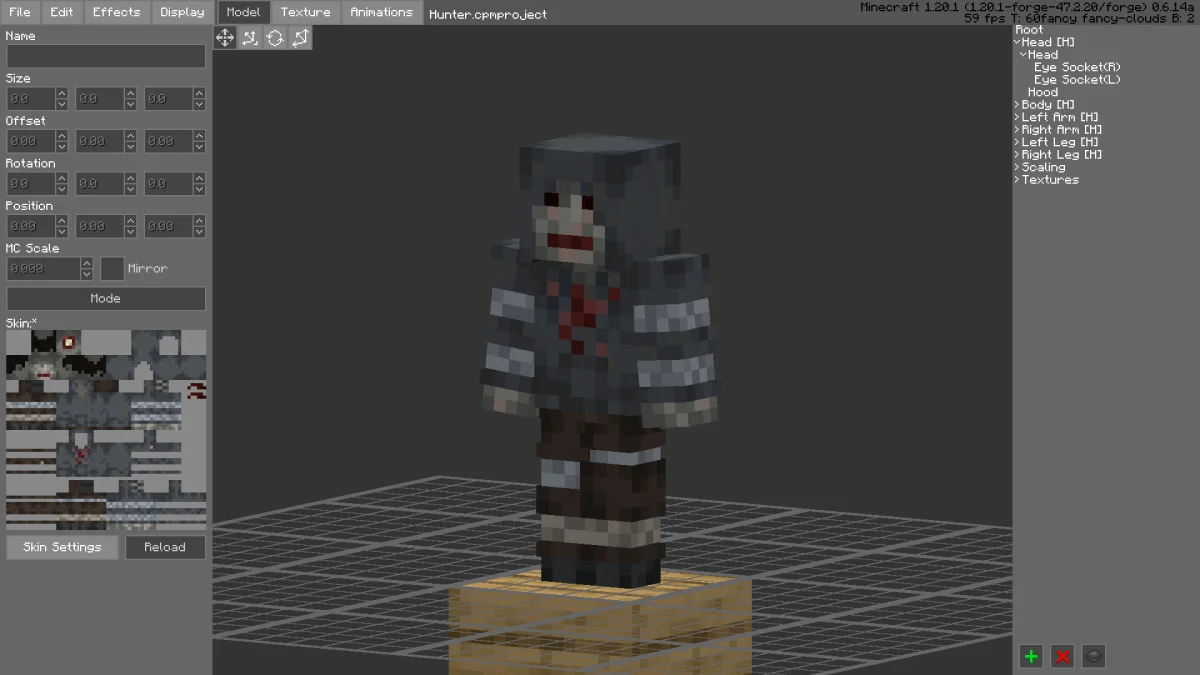Decrease the first Offset value with down arrow
1200x675 pixels.
tap(62, 147)
